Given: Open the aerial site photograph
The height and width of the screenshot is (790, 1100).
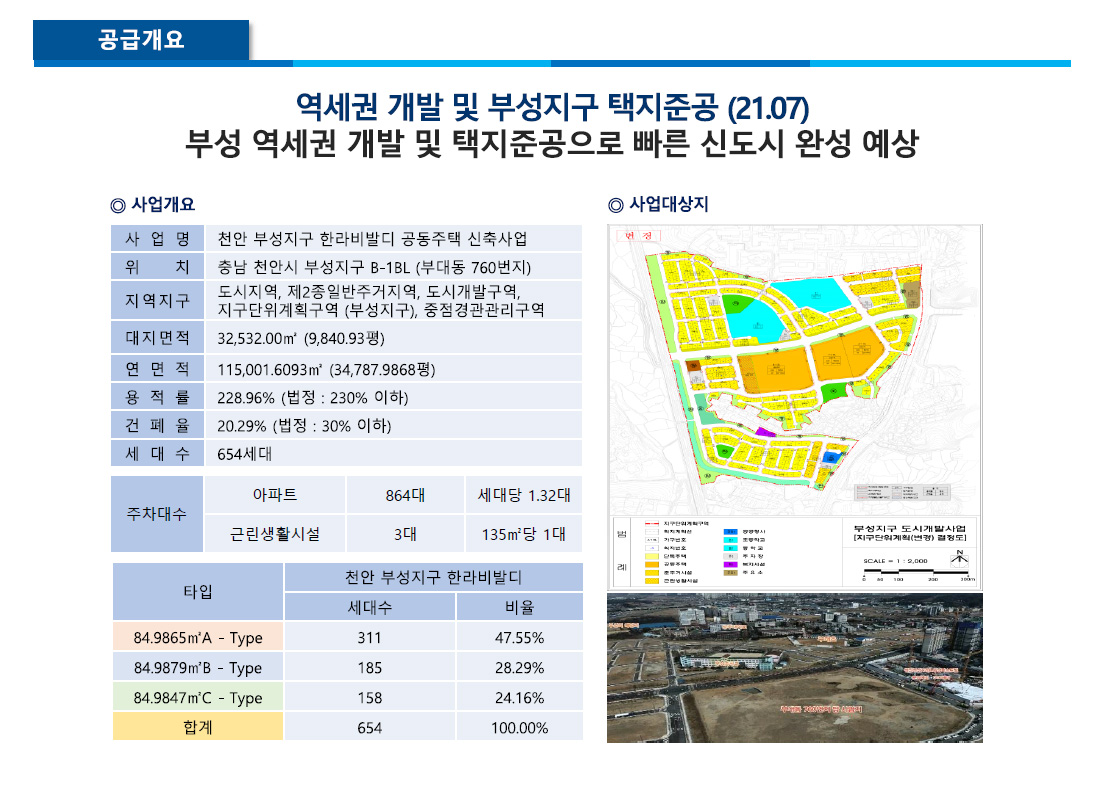Looking at the screenshot, I should [795, 668].
